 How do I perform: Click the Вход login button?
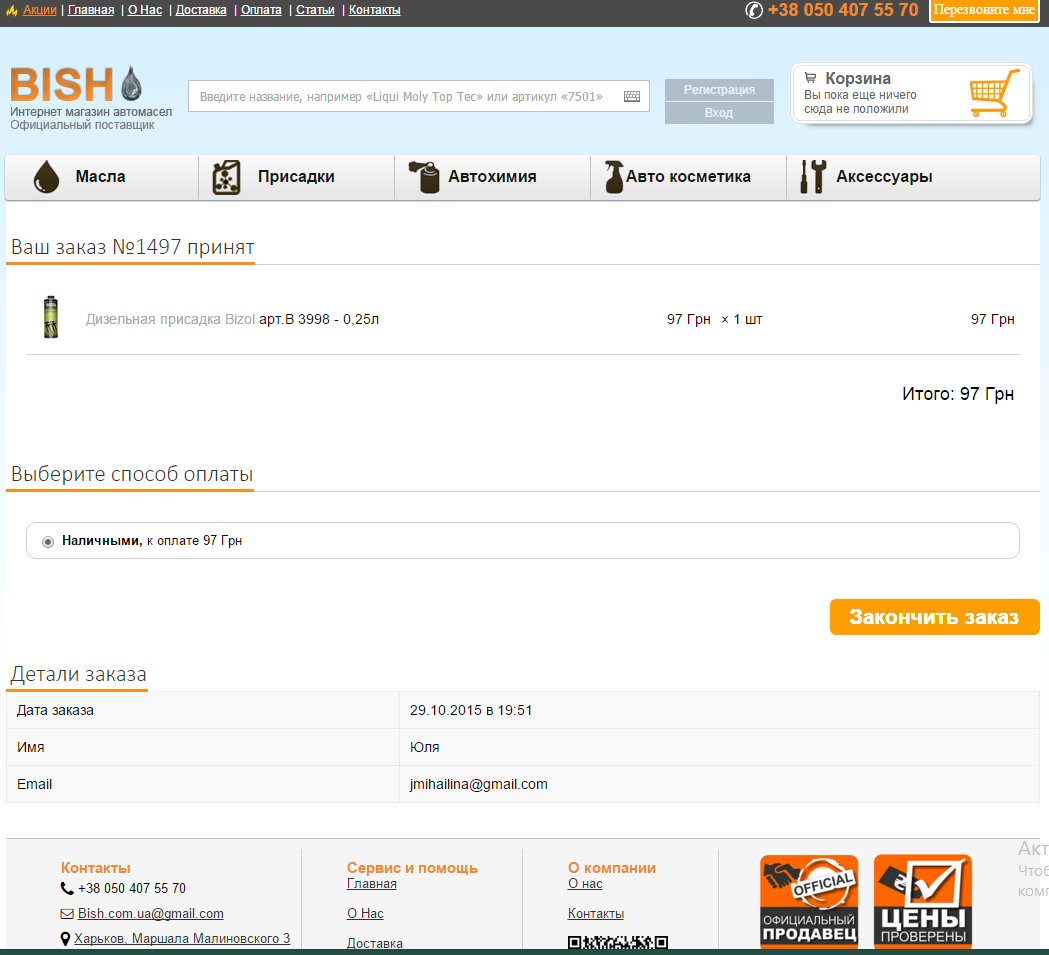pos(719,113)
